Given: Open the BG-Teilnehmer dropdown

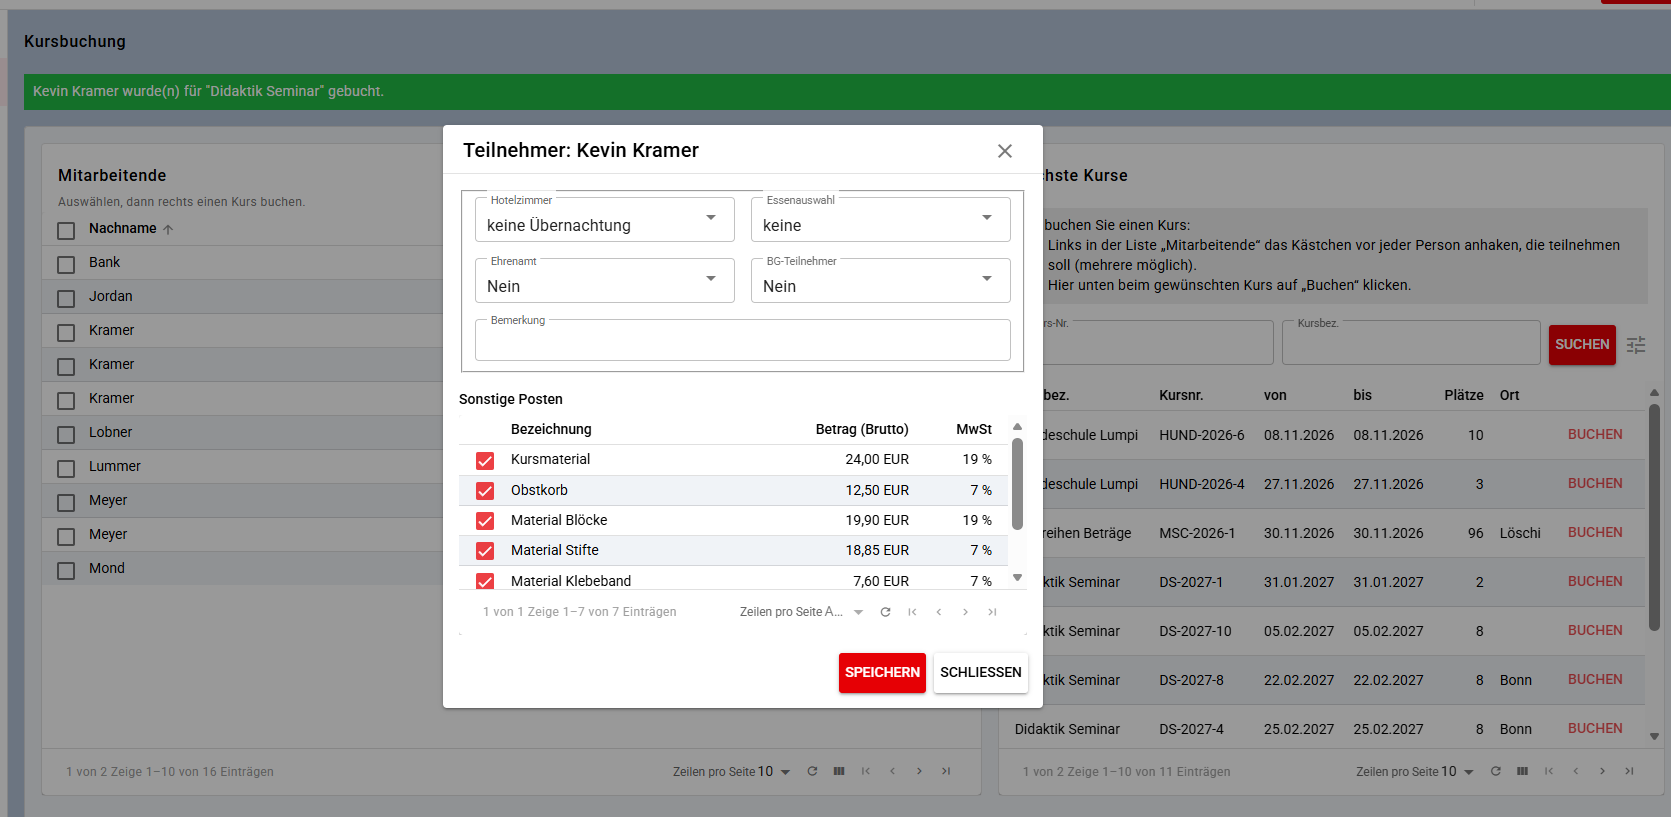Looking at the screenshot, I should [x=880, y=280].
